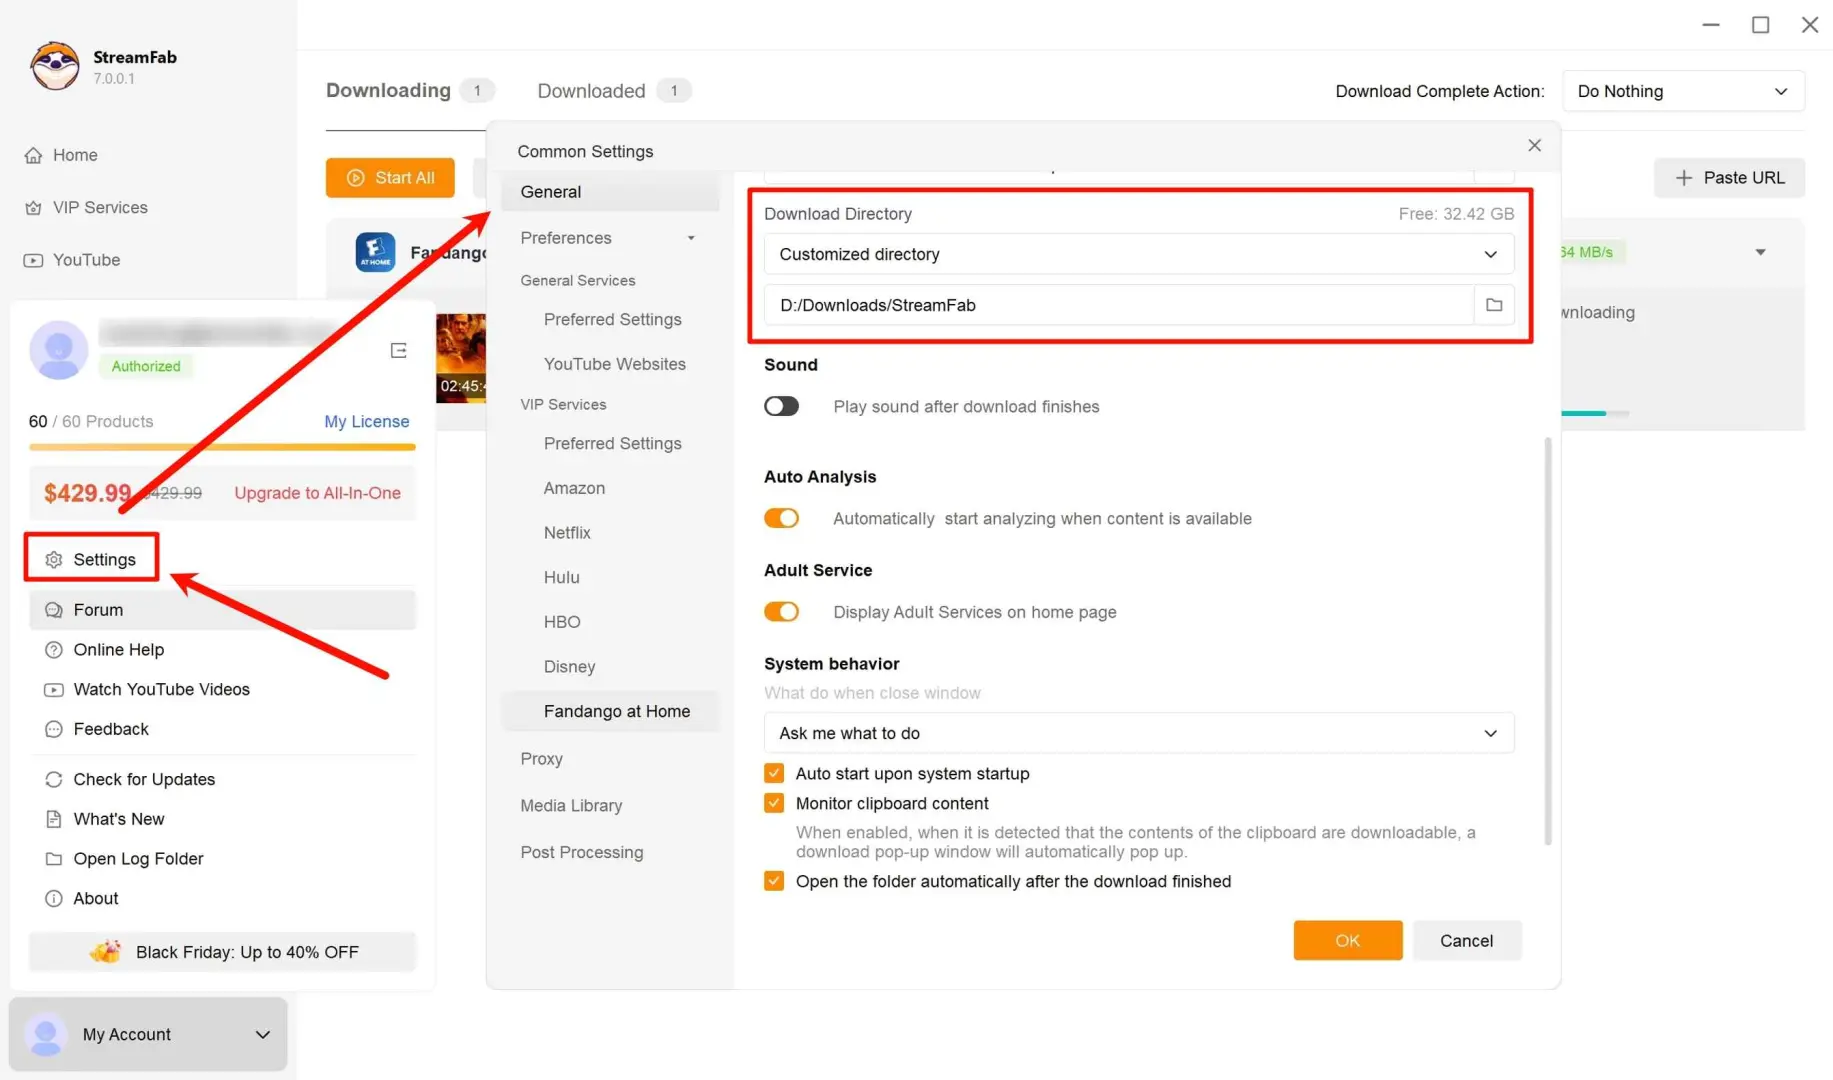The width and height of the screenshot is (1833, 1080).
Task: Expand the Preferences section arrow
Action: [691, 238]
